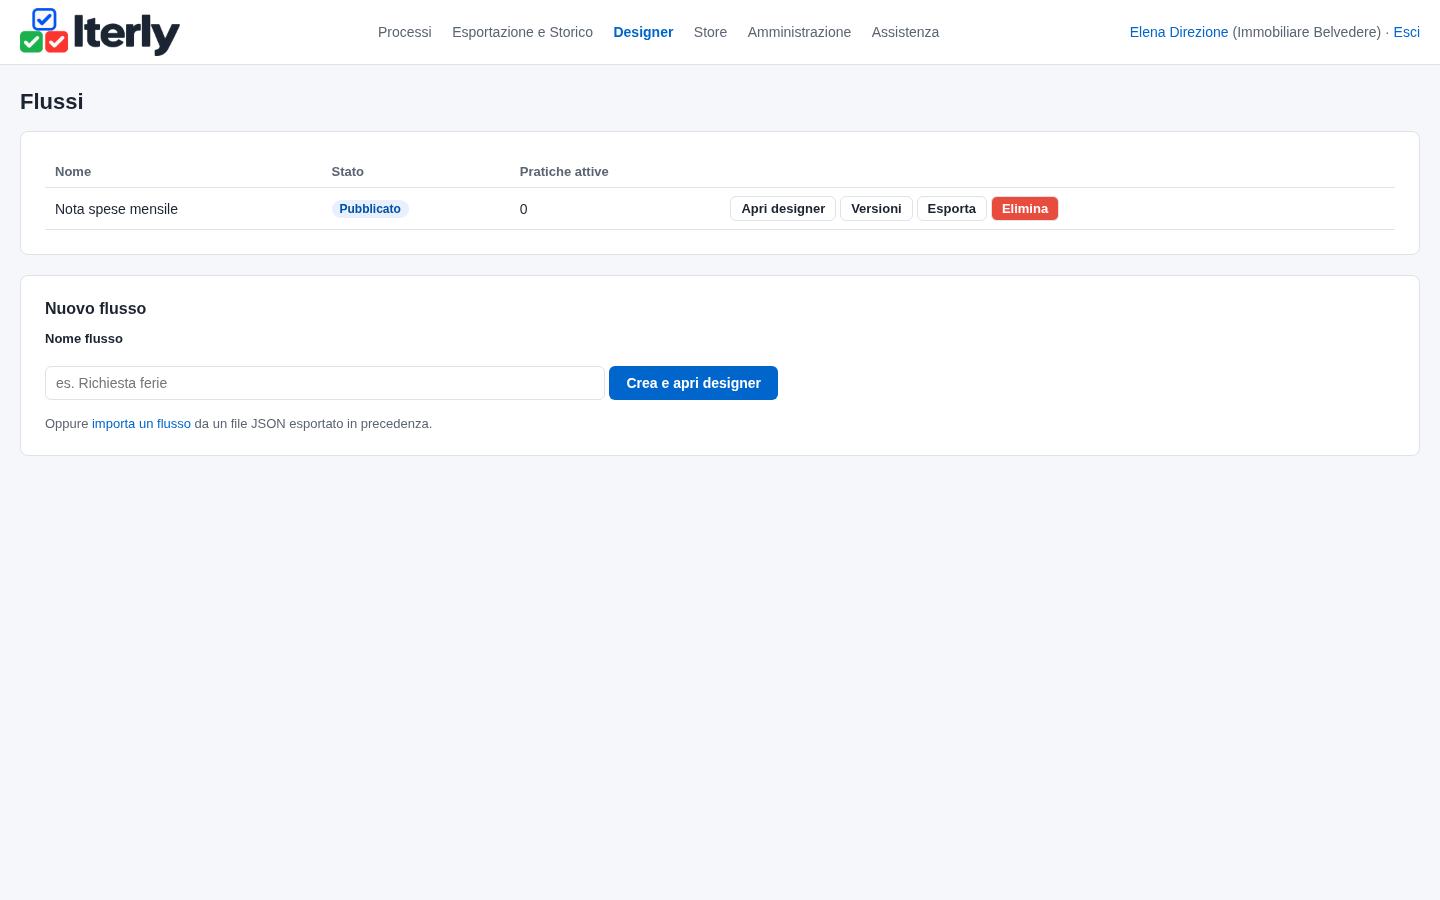Screen dimensions: 1440x900
Task: Go to Esportazione e Storico
Action: 522,32
